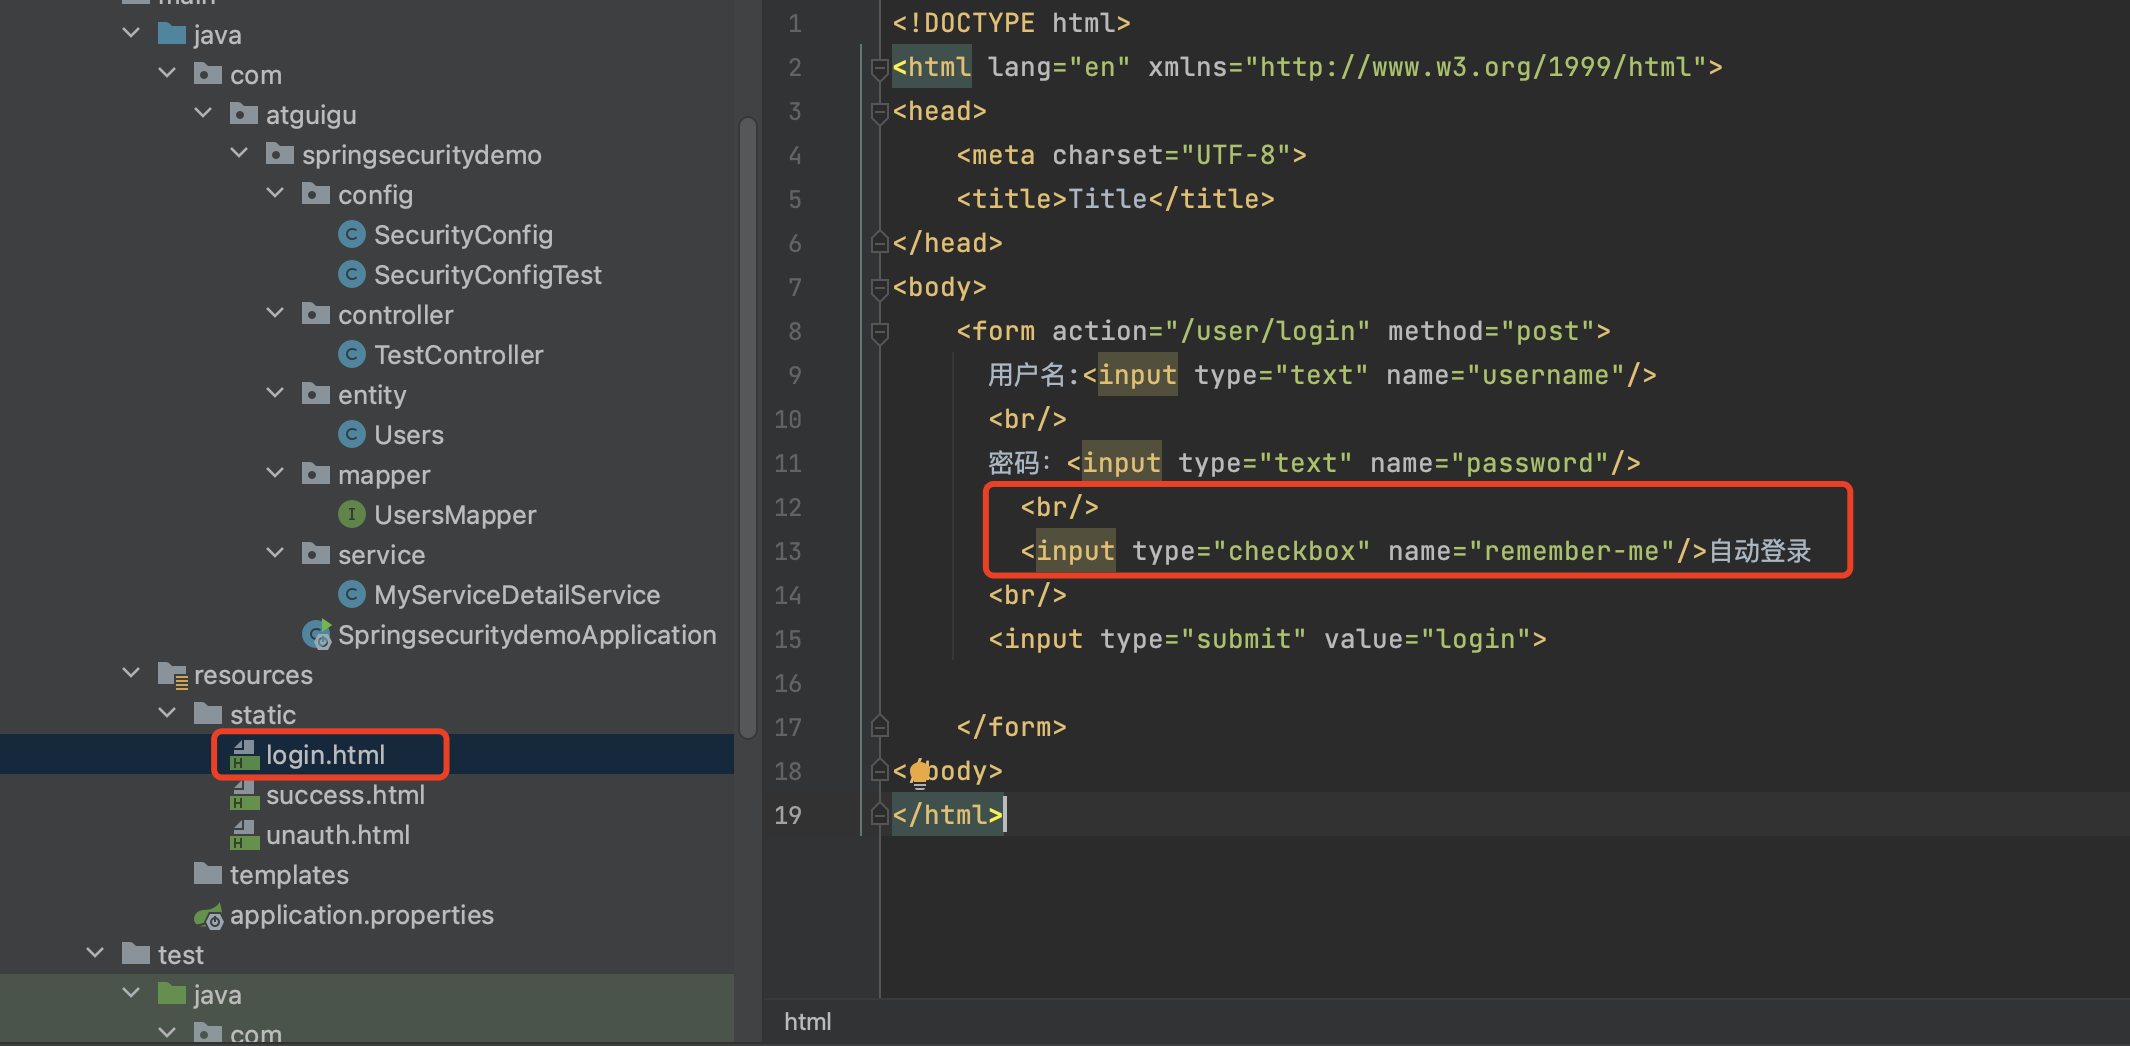The height and width of the screenshot is (1046, 2130).
Task: Toggle fold marker beside head opening tag
Action: (x=880, y=111)
